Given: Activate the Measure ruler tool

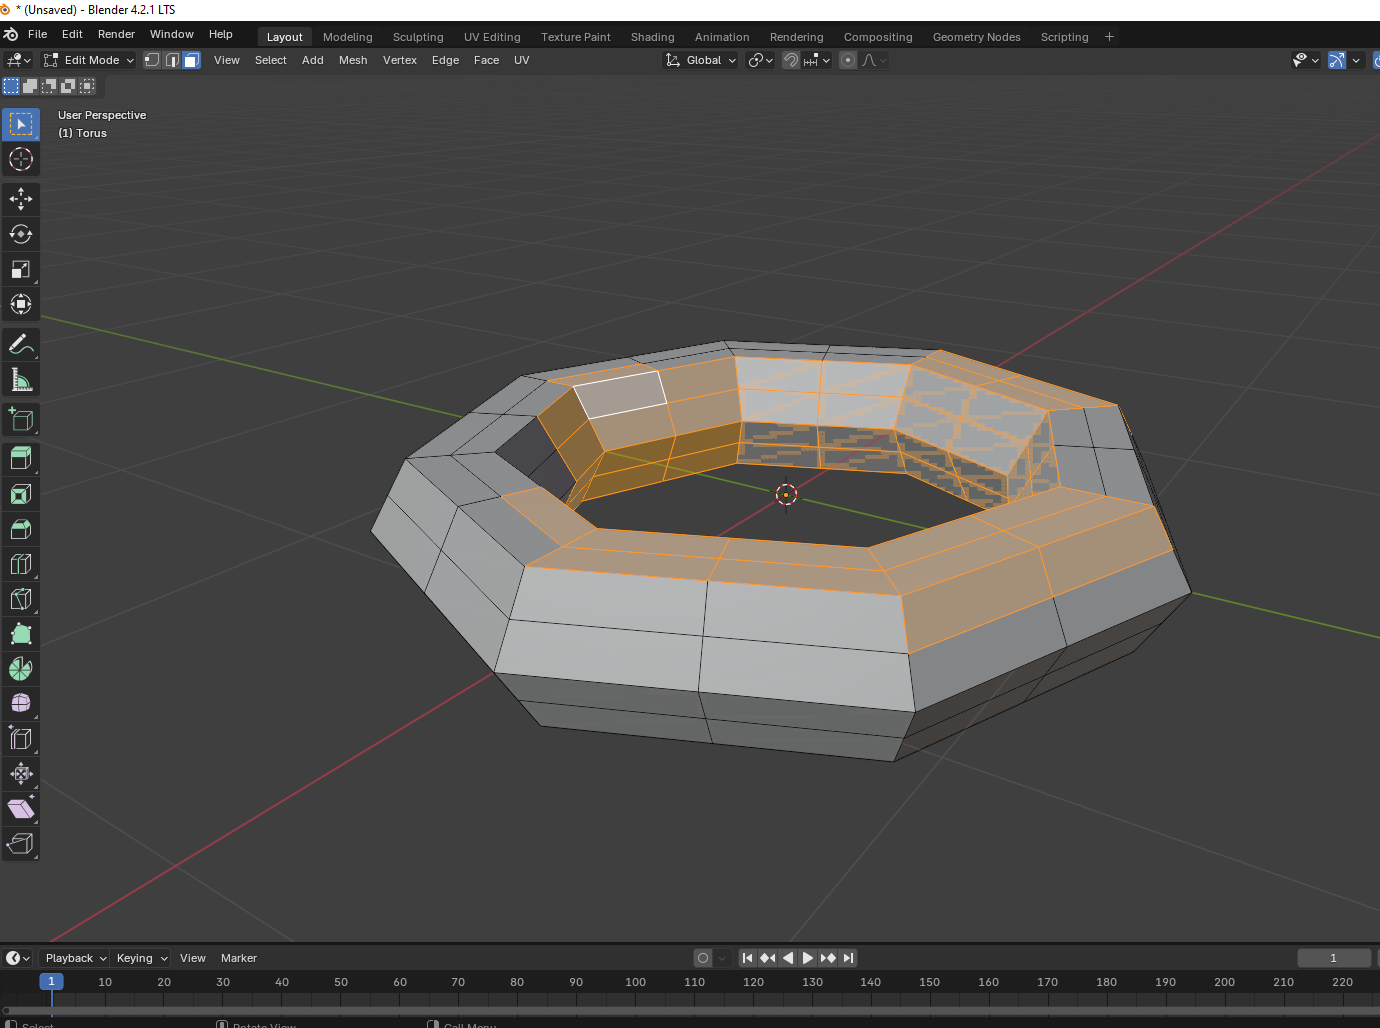Looking at the screenshot, I should [x=21, y=379].
